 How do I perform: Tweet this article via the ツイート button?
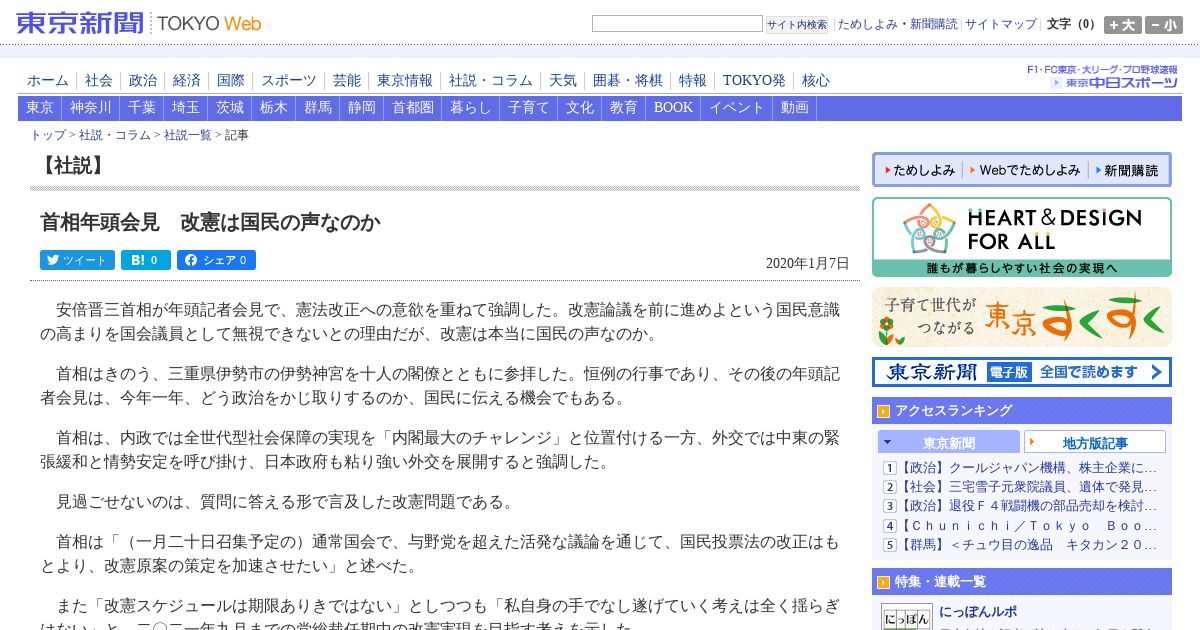pyautogui.click(x=77, y=260)
